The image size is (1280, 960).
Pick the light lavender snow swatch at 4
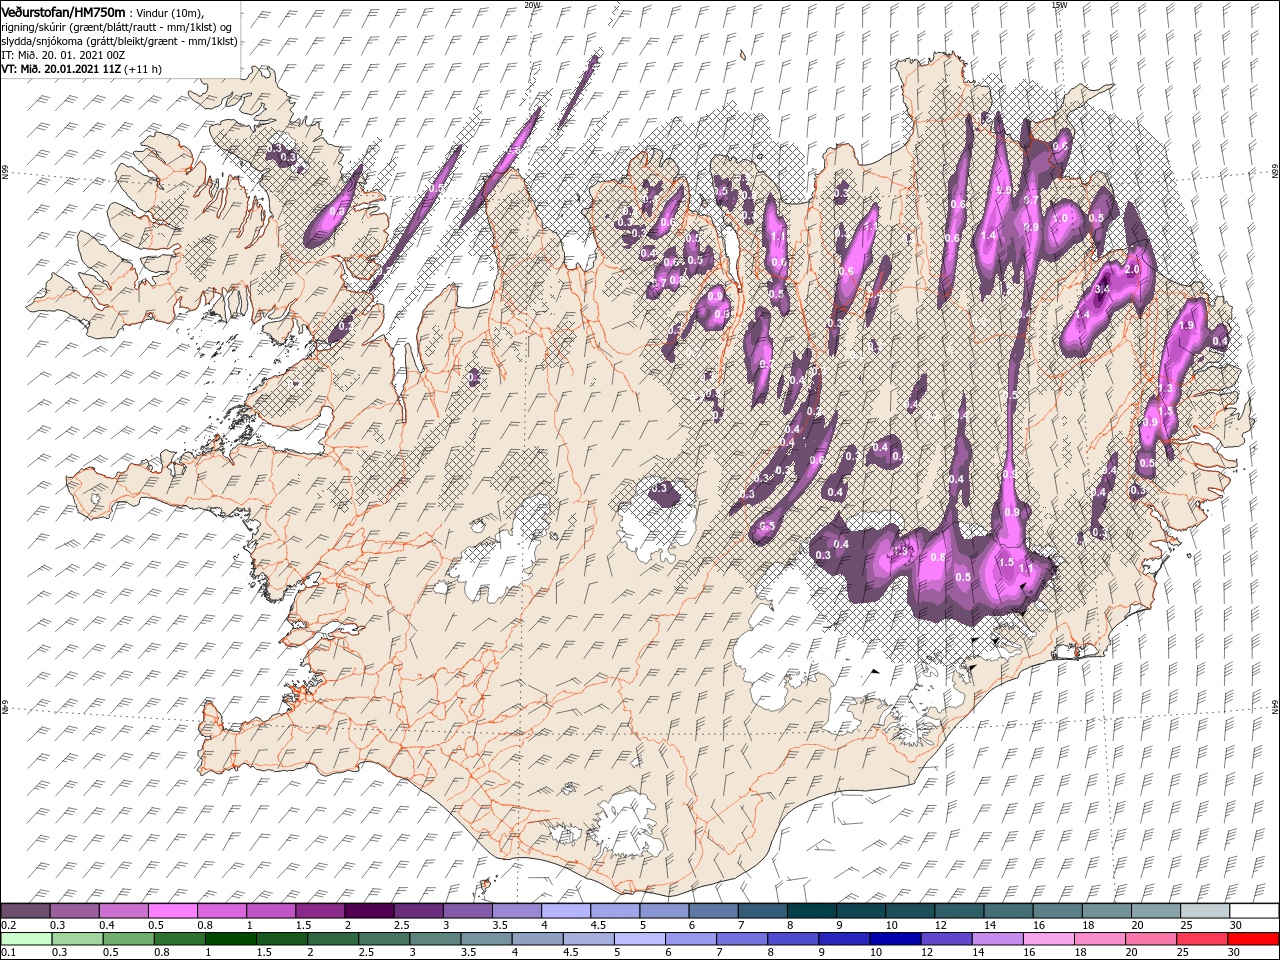point(565,911)
